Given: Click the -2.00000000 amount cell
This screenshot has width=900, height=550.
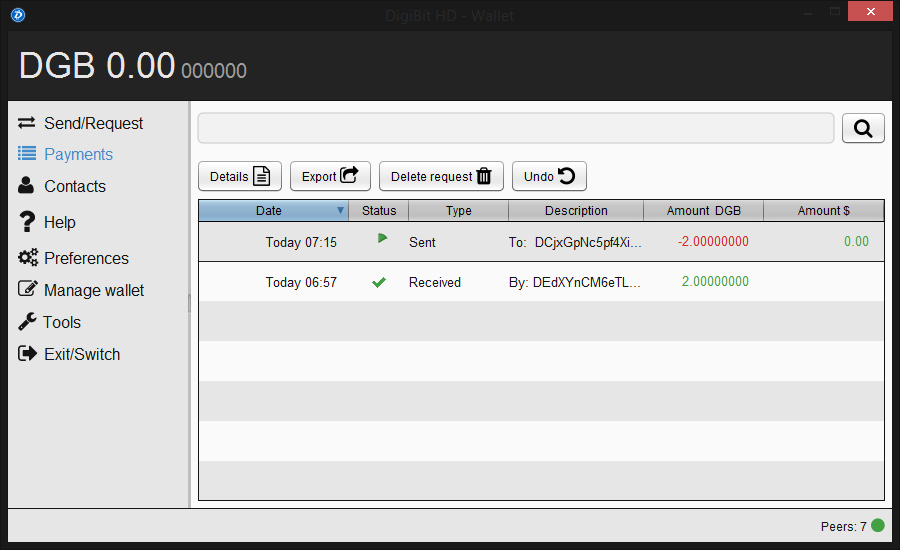Looking at the screenshot, I should (713, 242).
